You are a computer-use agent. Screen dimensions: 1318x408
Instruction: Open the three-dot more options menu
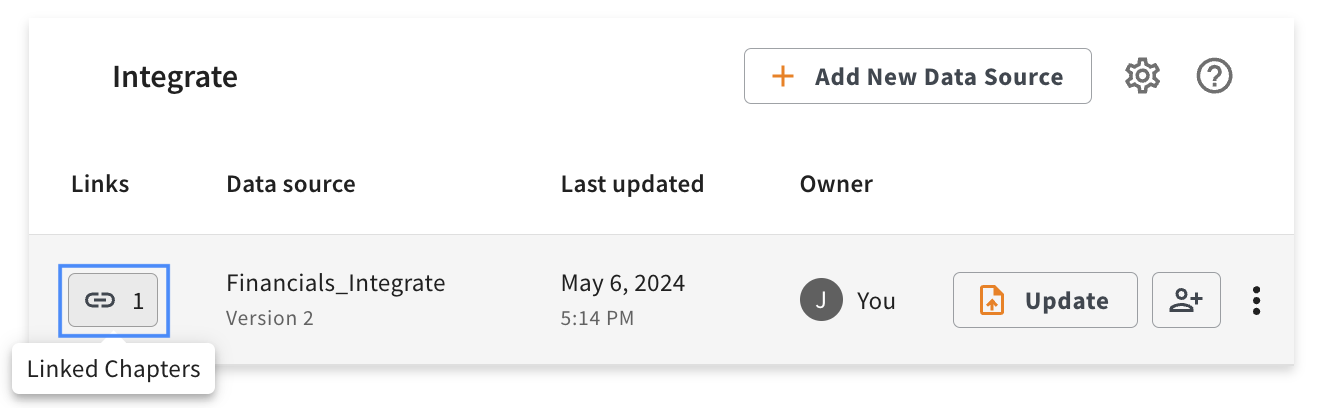pos(1256,300)
